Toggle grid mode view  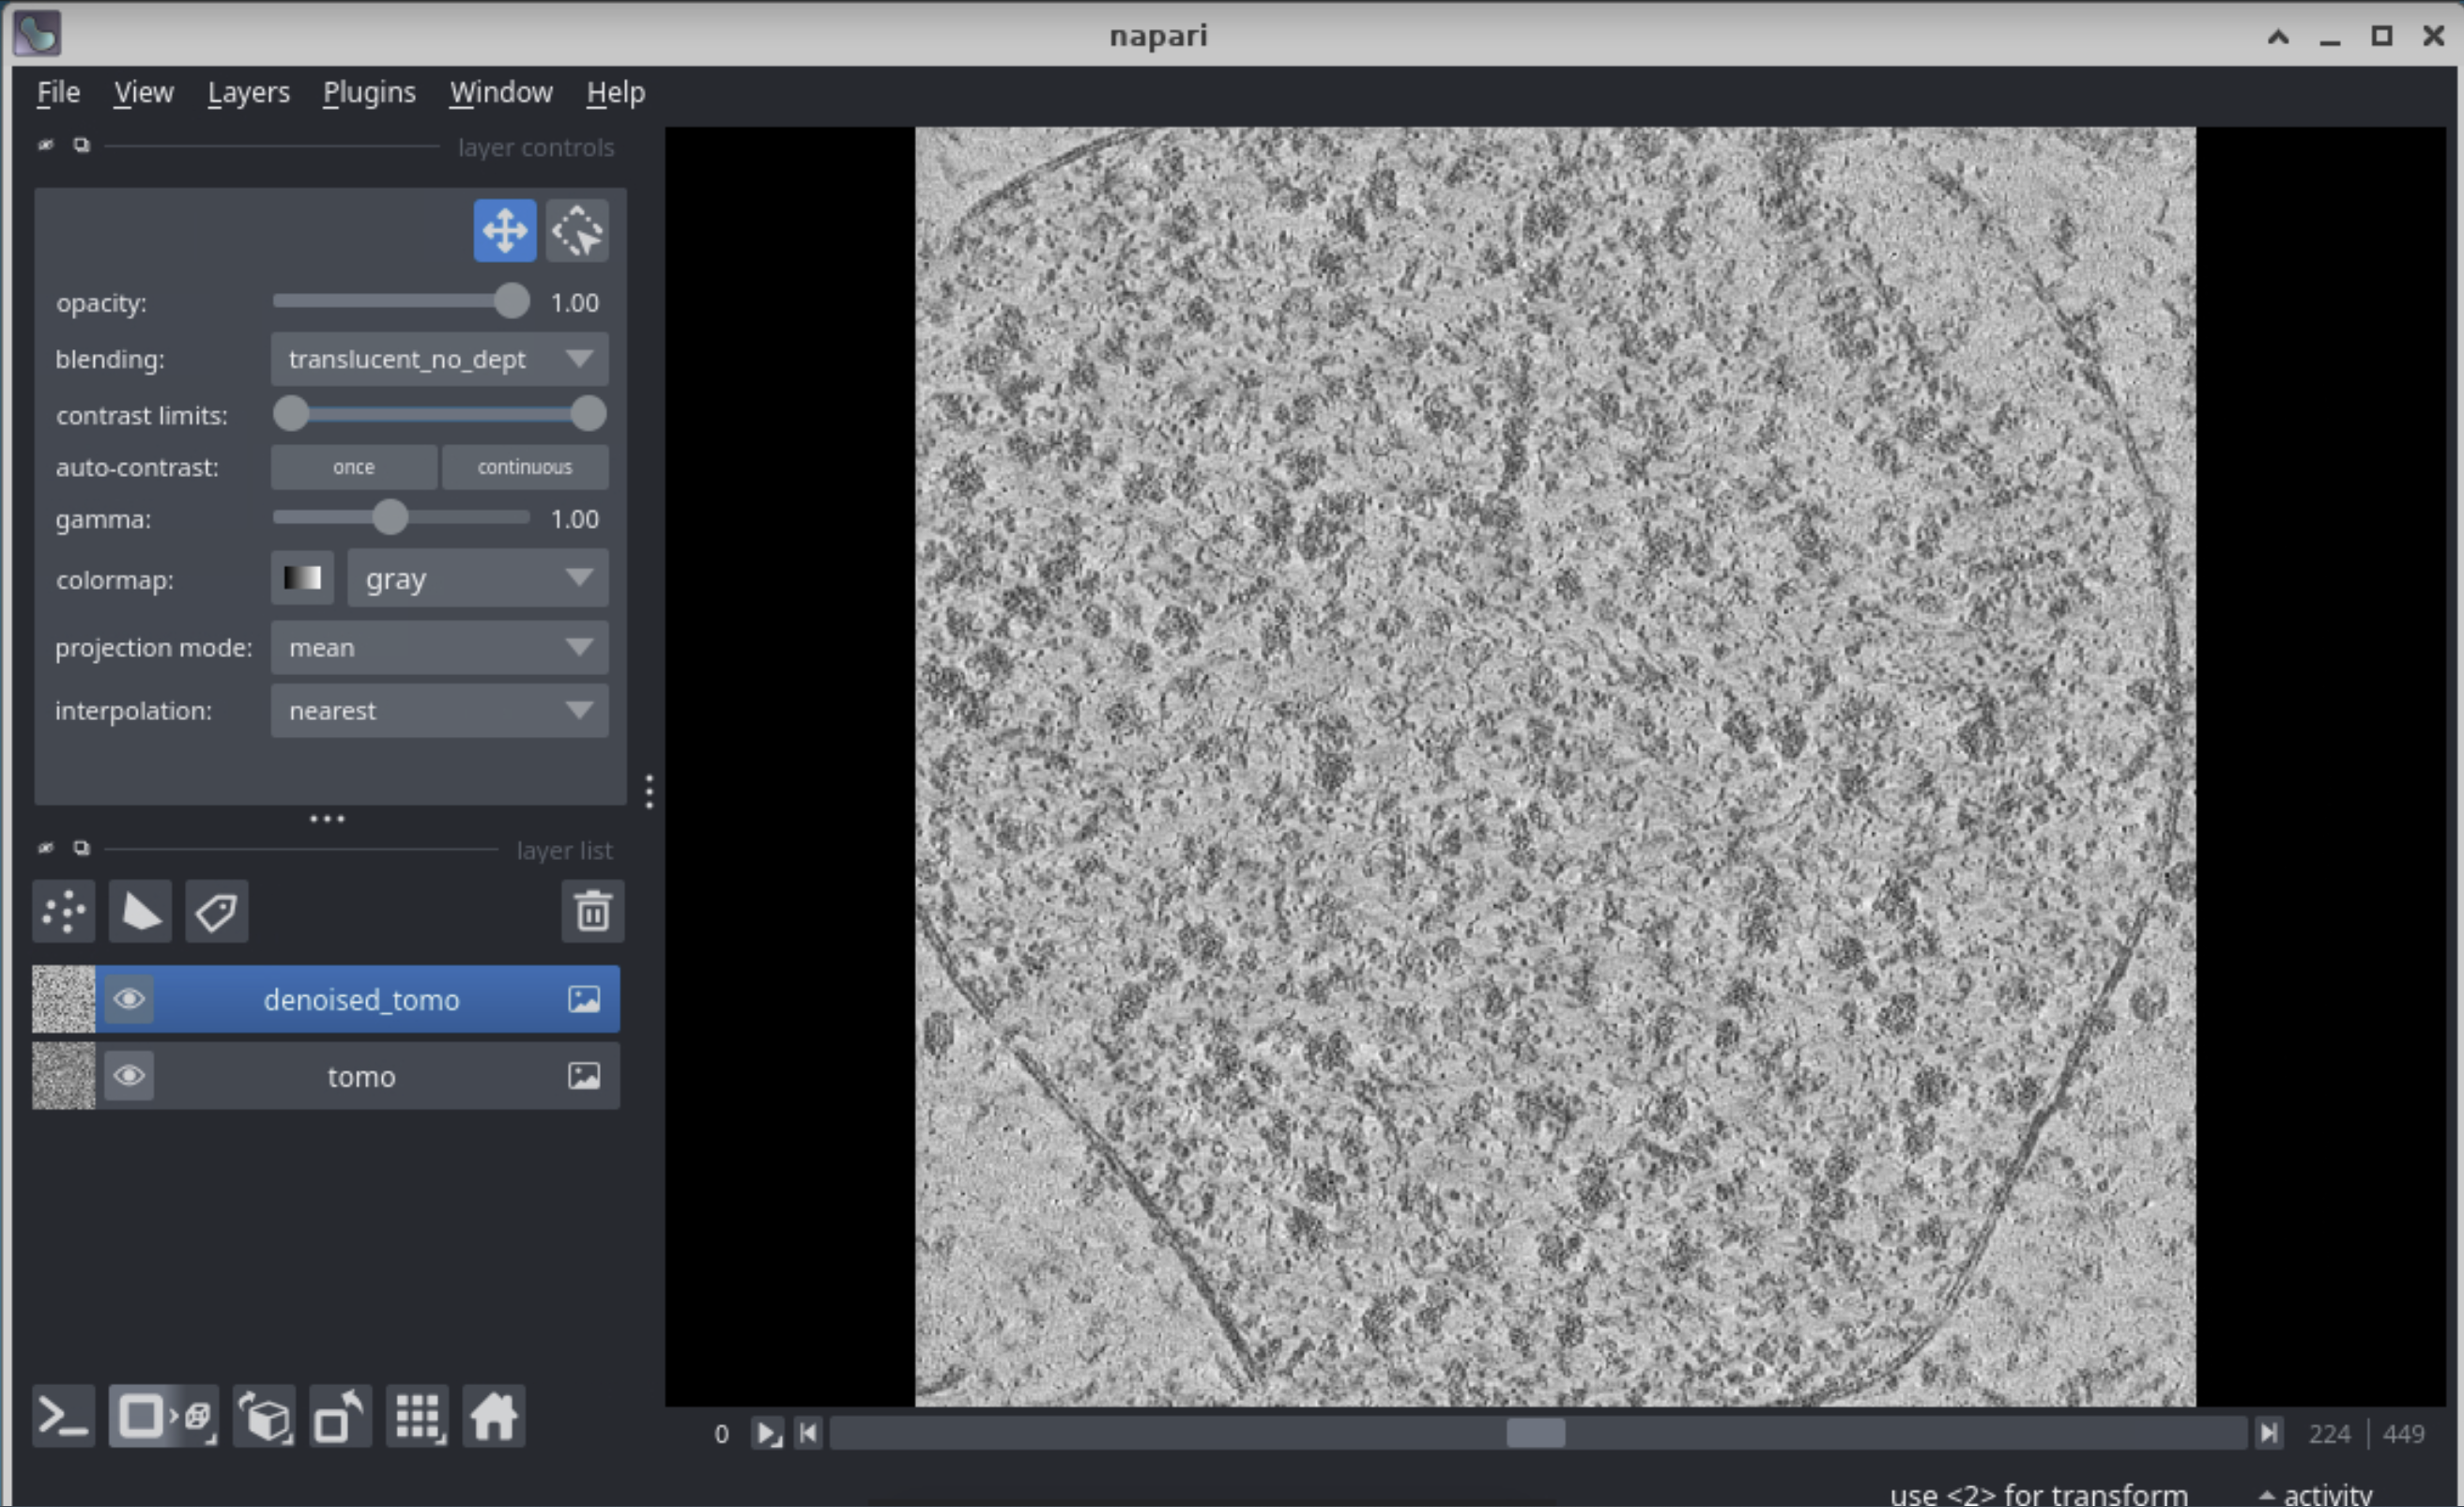[418, 1416]
